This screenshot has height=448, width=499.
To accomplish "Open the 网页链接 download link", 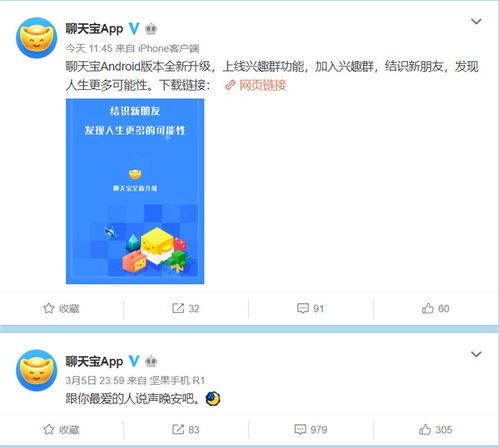I will (x=256, y=85).
